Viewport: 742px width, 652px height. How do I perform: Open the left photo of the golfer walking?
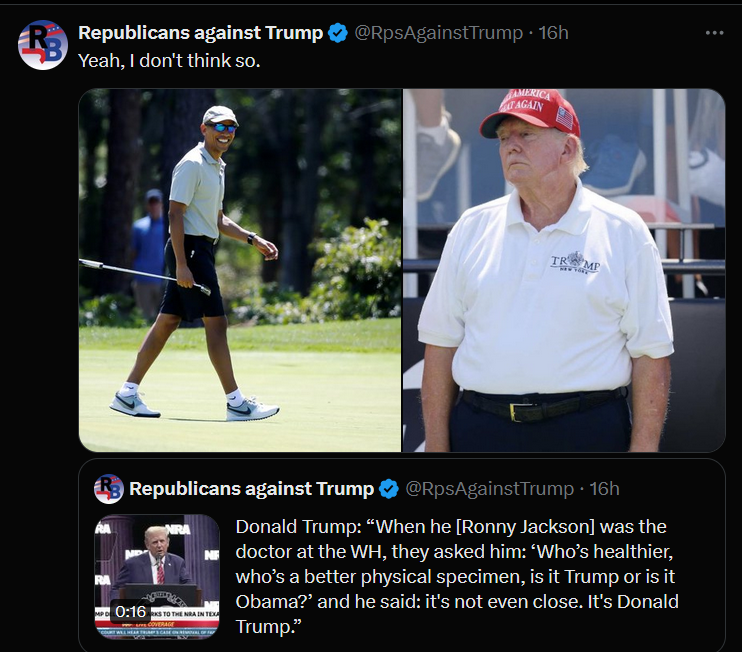240,270
